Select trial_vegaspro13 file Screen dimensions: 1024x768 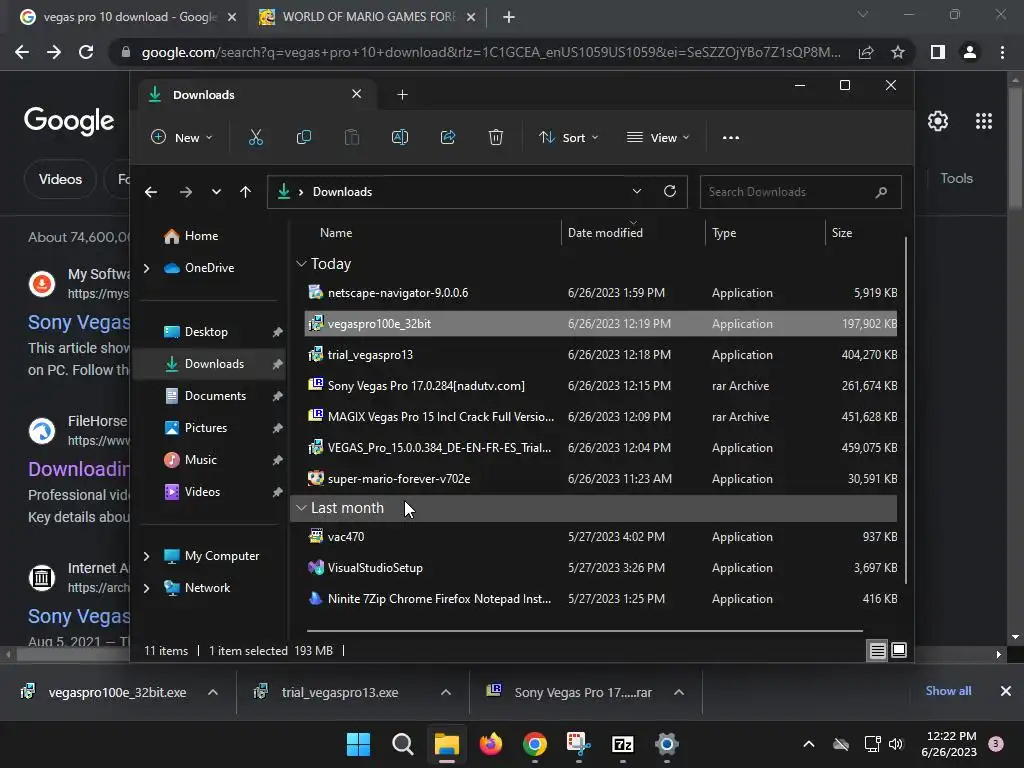(601, 355)
